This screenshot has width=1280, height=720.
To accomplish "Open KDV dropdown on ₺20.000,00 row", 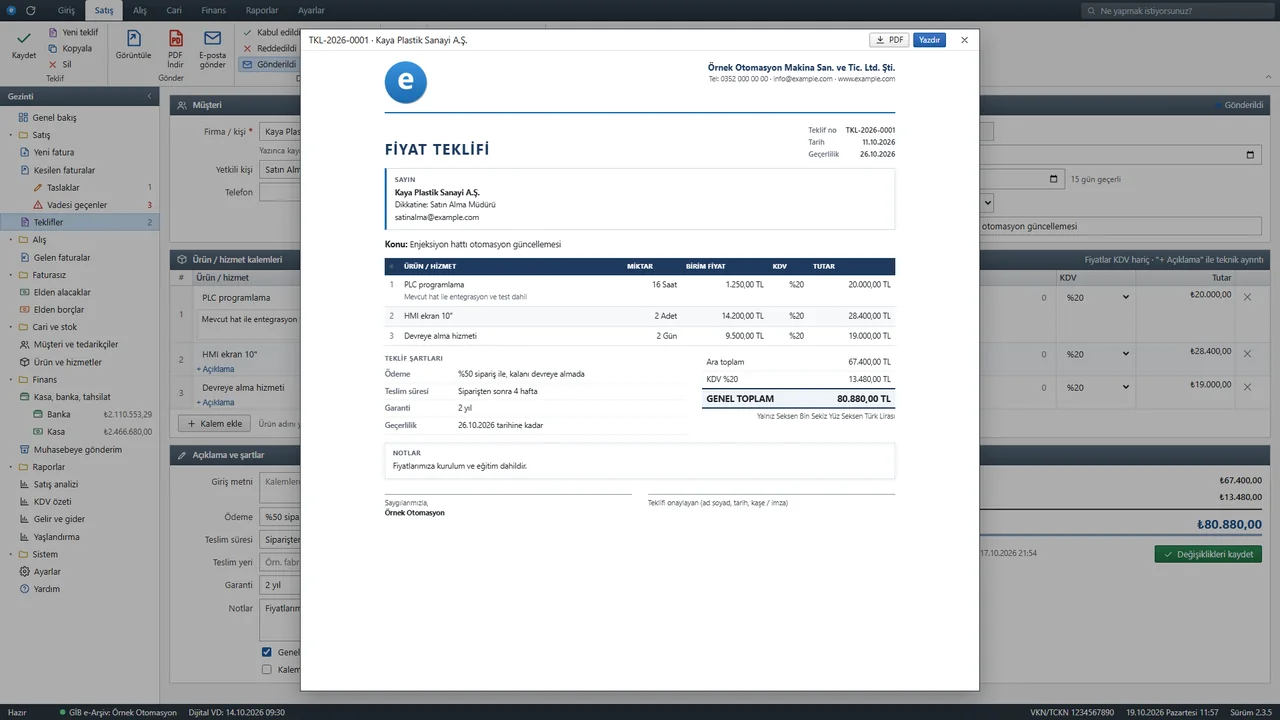I will (x=1097, y=297).
